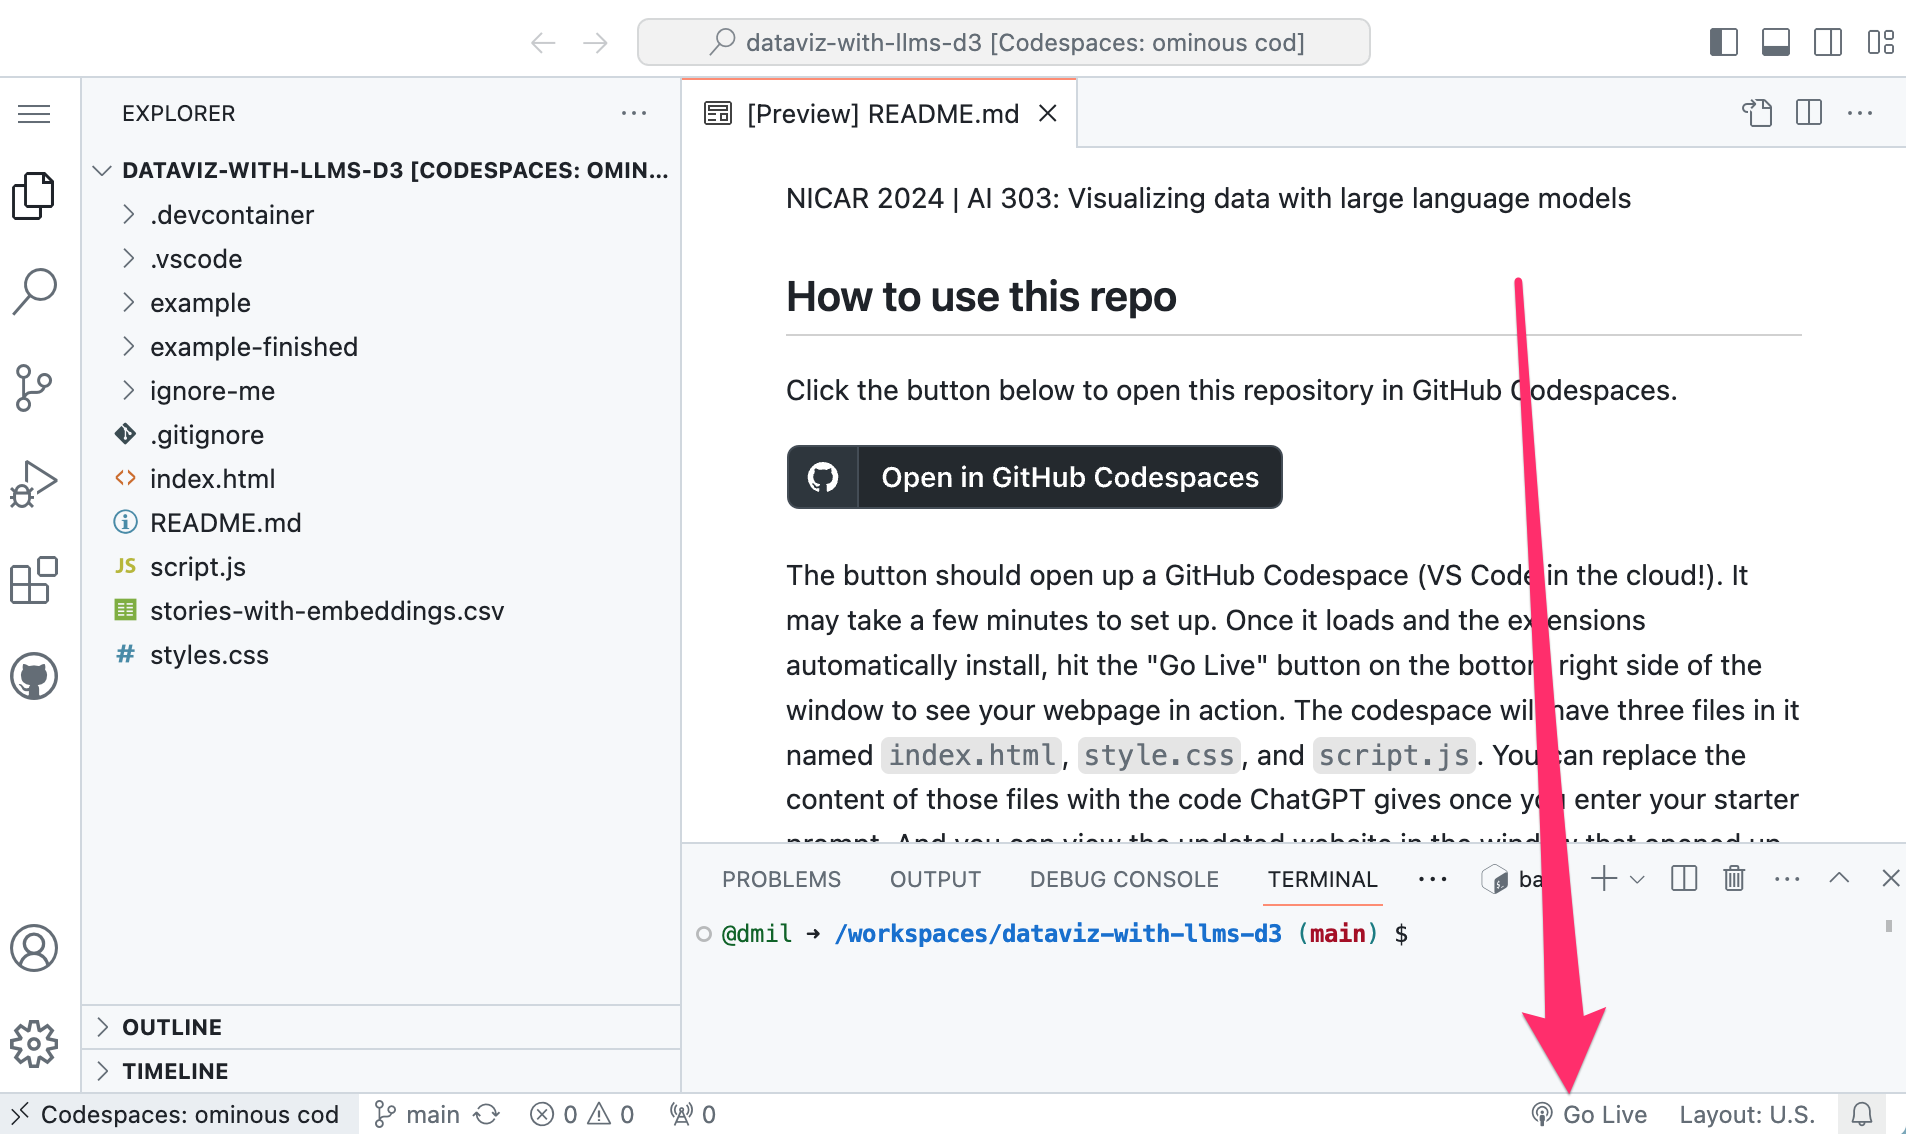Open the Manage gear icon
This screenshot has height=1134, width=1906.
tap(34, 1044)
